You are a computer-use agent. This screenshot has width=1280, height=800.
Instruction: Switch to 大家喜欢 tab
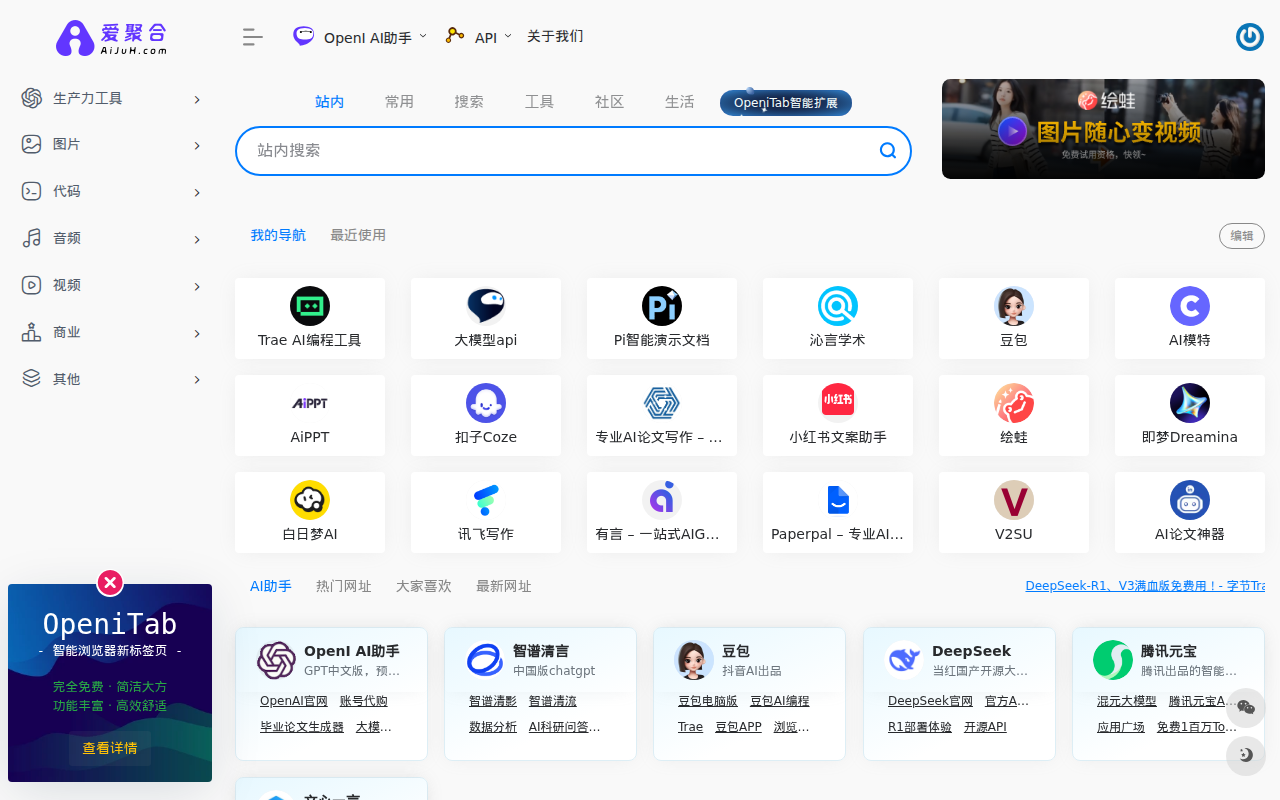[423, 586]
